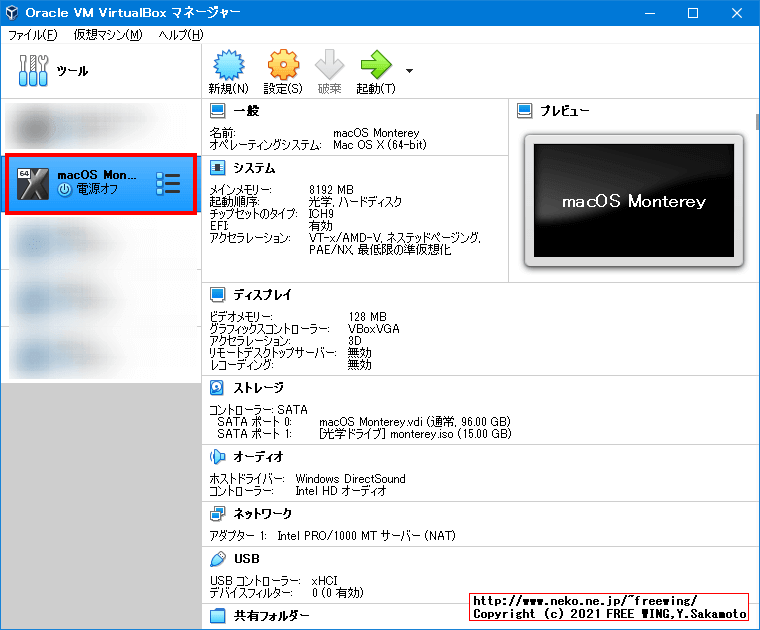Click the 電源オフ power state icon
This screenshot has height=630, width=760.
click(64, 189)
